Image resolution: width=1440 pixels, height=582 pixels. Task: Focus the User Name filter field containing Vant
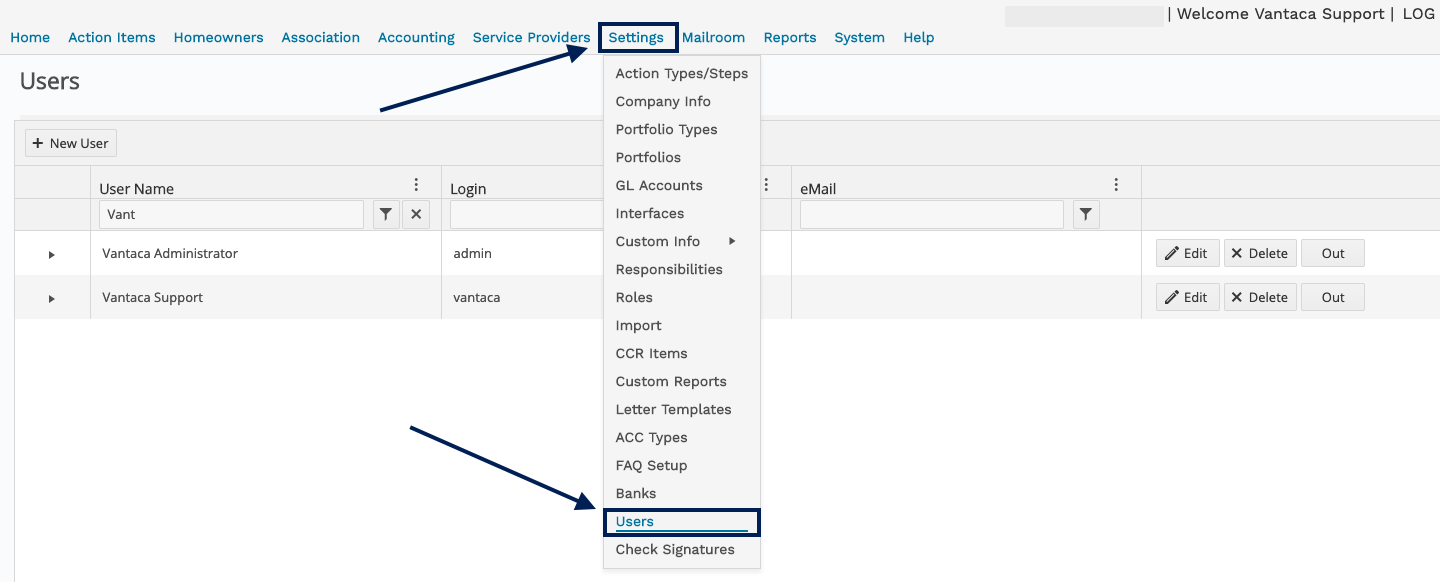pyautogui.click(x=231, y=214)
